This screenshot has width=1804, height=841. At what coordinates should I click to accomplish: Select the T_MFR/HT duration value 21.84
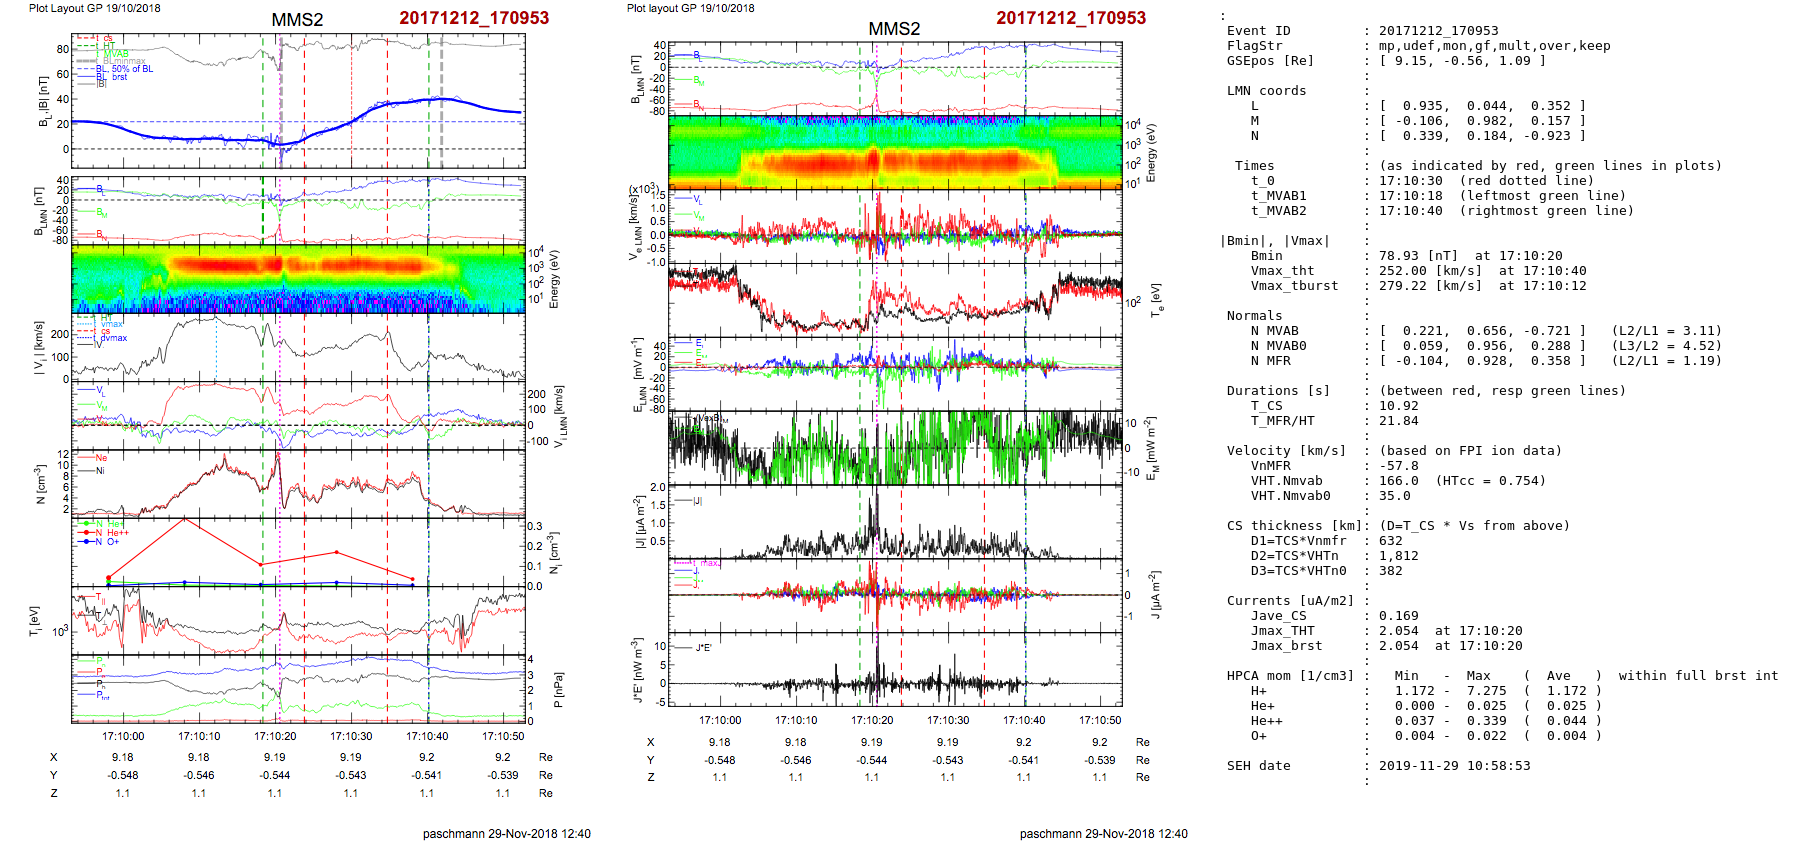pyautogui.click(x=1399, y=421)
